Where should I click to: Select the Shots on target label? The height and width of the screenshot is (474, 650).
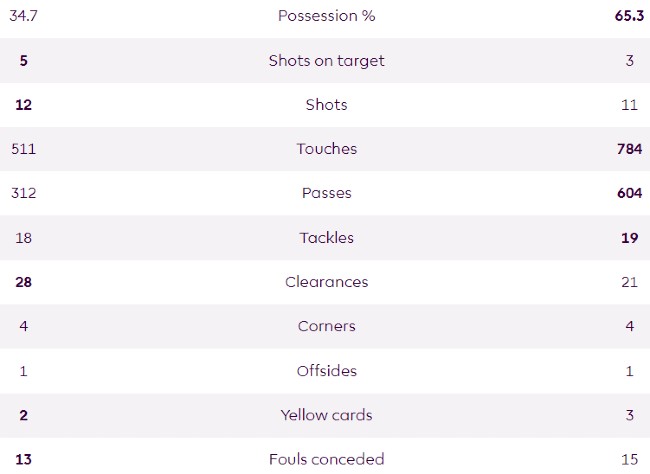pyautogui.click(x=326, y=60)
